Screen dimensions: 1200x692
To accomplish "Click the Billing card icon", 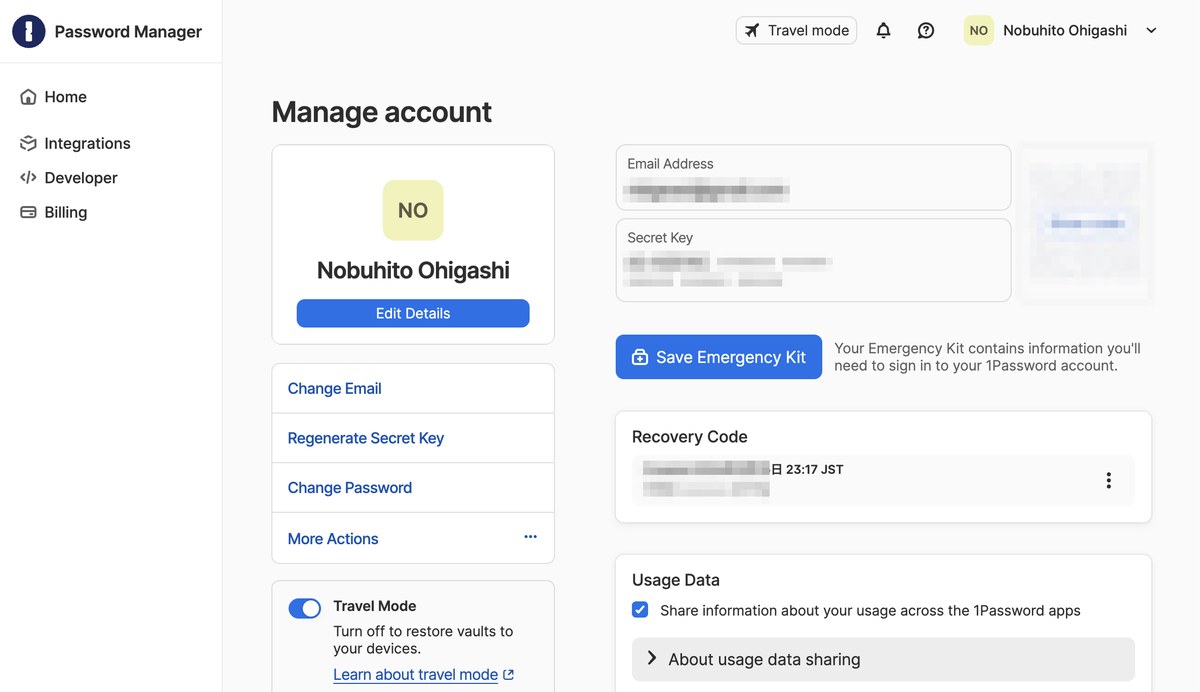I will click(28, 212).
